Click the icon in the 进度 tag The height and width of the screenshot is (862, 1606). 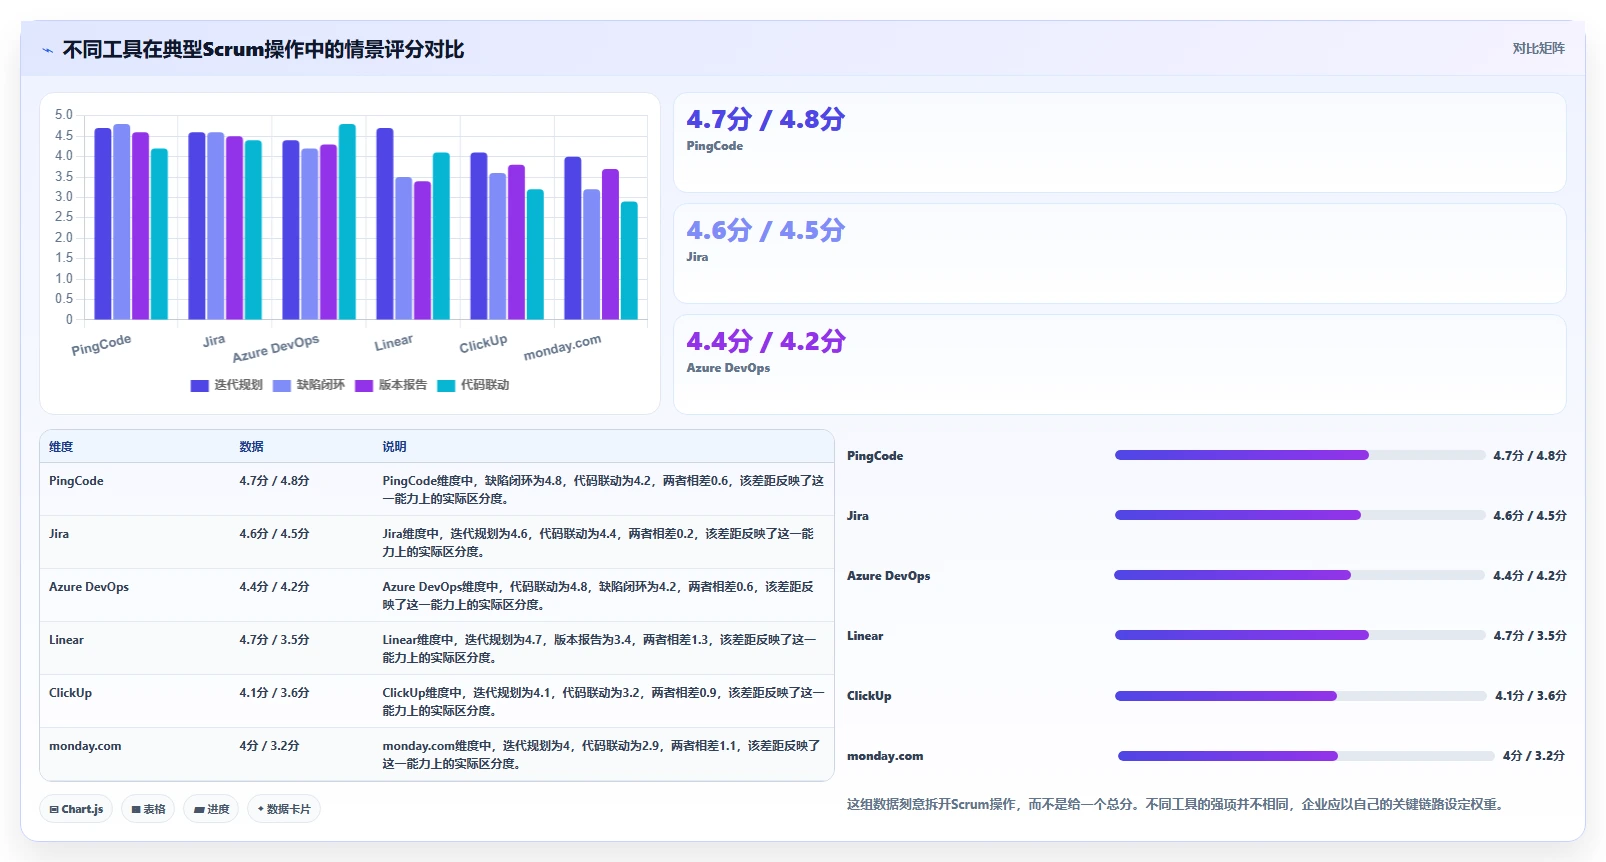[x=199, y=809]
